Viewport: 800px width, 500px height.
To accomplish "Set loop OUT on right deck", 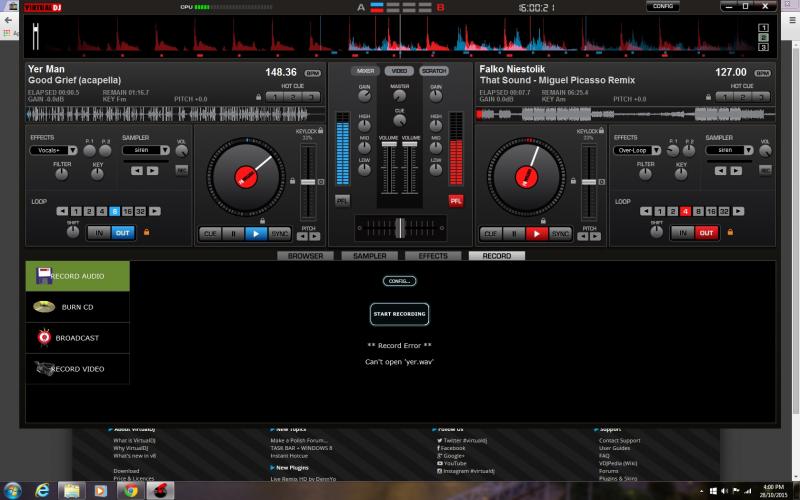I will 706,233.
